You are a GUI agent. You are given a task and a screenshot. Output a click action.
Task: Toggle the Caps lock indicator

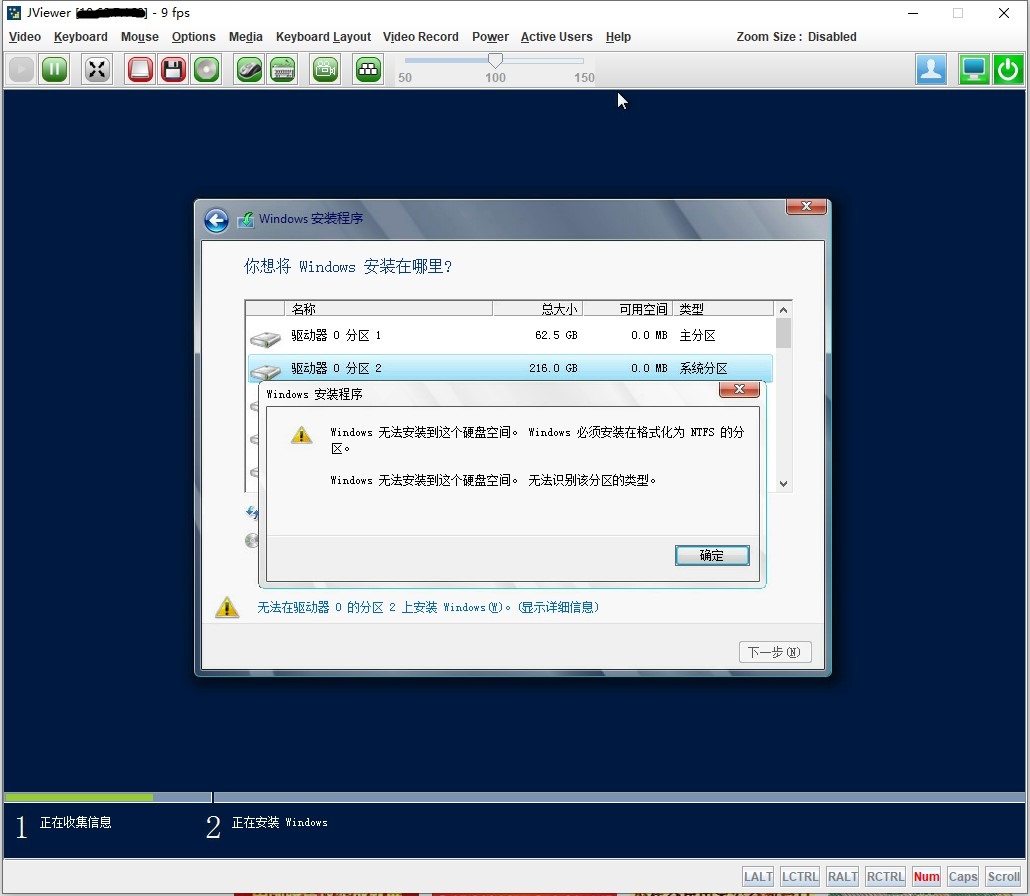963,876
